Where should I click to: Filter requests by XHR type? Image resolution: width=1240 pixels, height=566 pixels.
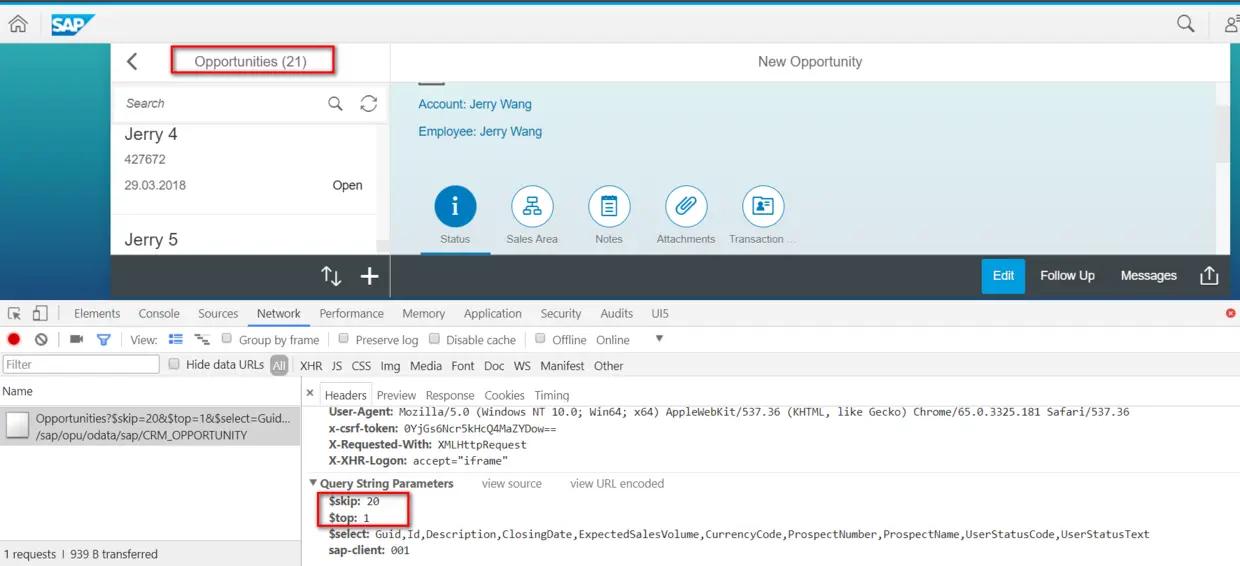pos(311,366)
